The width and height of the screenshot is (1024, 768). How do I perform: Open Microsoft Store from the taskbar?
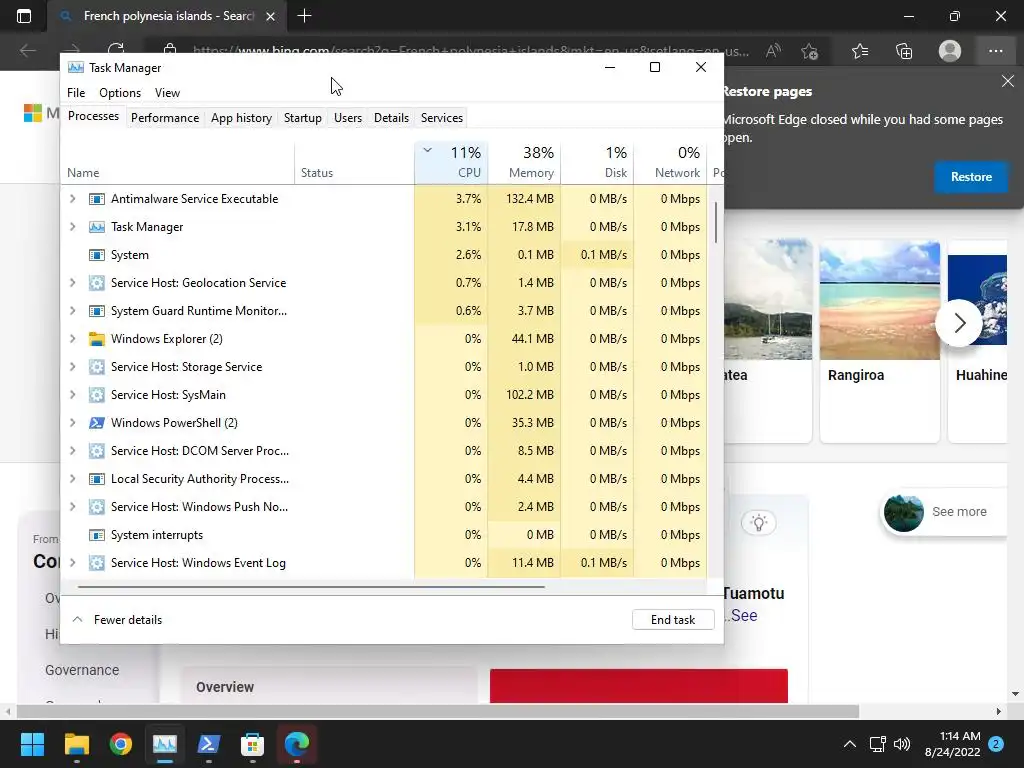pos(253,744)
